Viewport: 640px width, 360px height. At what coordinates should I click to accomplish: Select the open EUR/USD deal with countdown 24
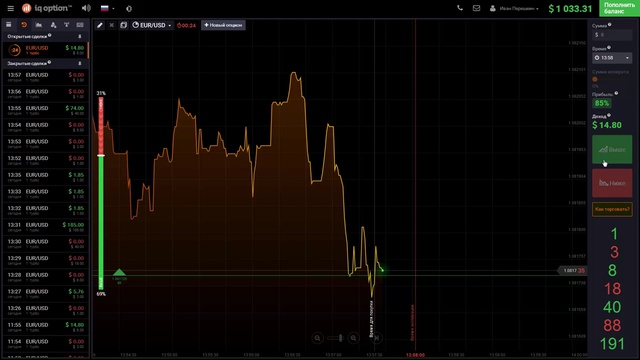45,50
